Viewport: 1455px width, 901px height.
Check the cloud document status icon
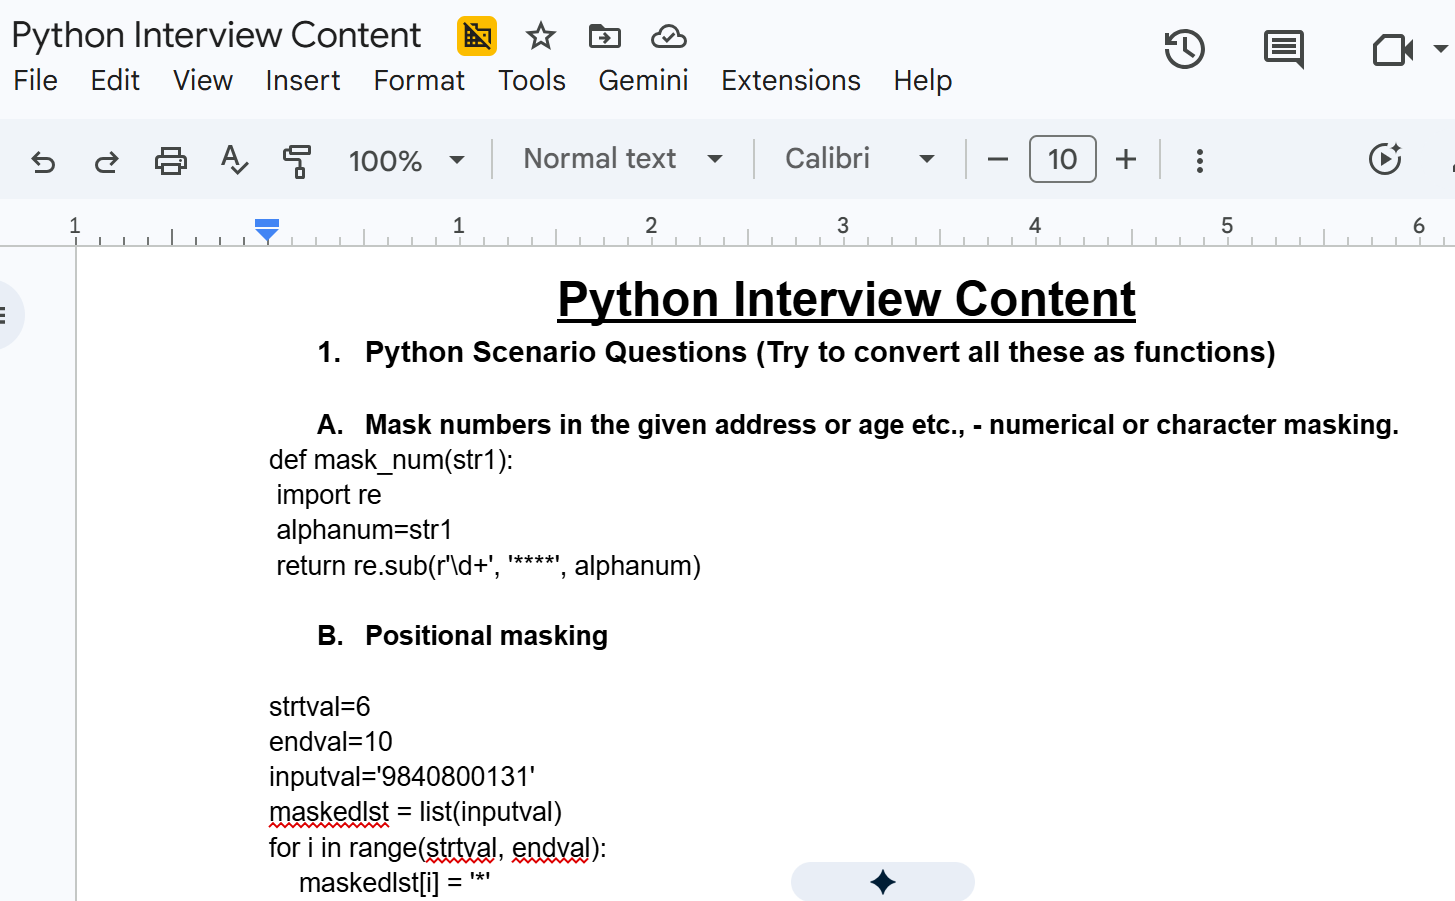pyautogui.click(x=668, y=37)
